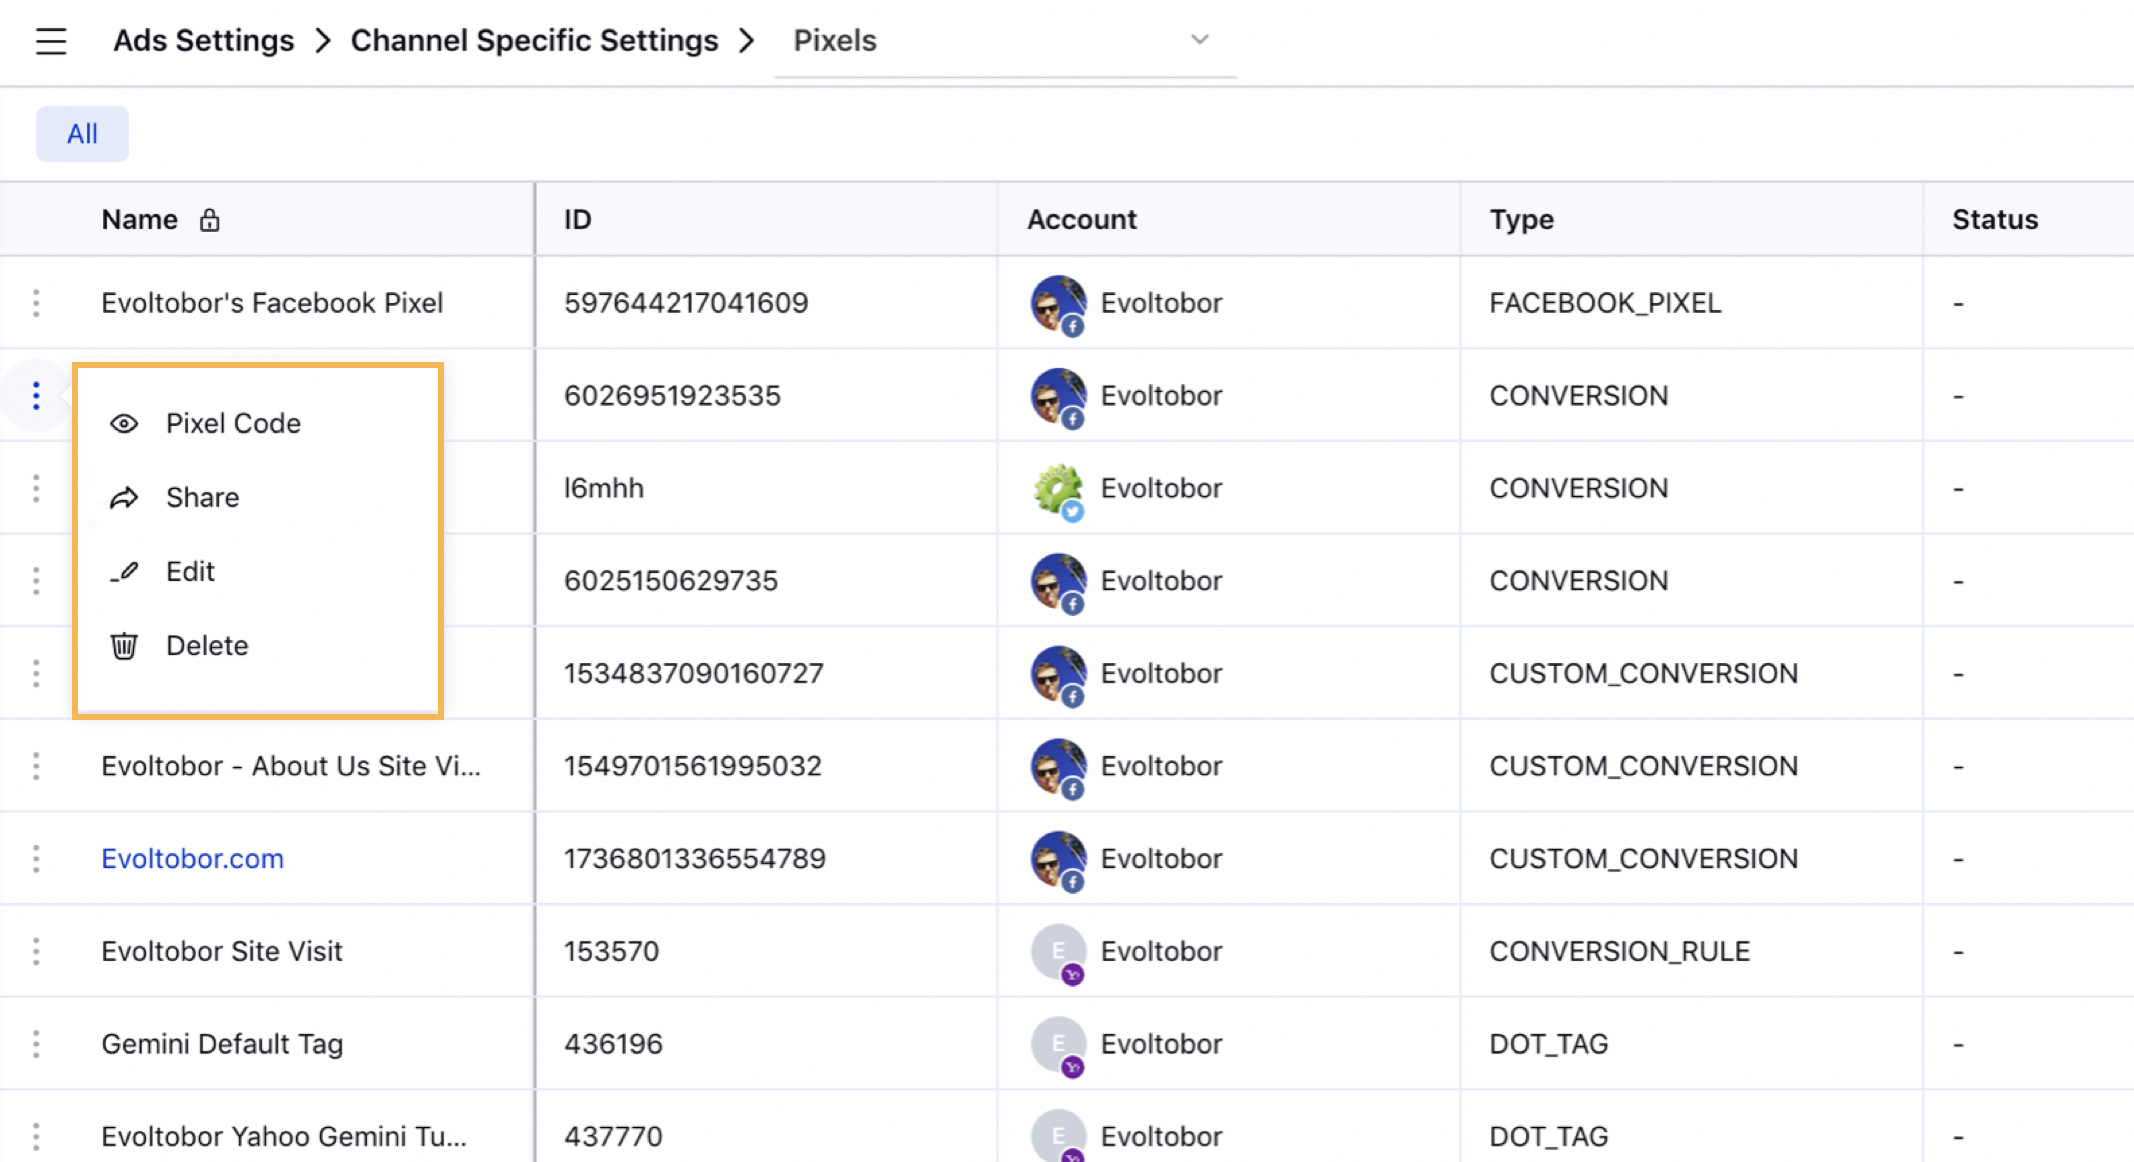Click the Evoltobor.com hyperlink

point(193,859)
